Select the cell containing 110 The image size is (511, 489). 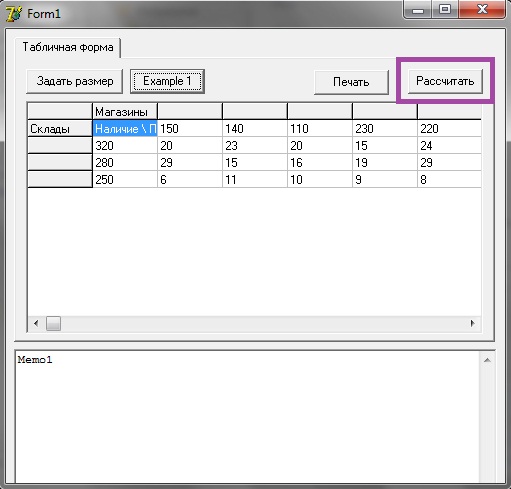point(320,129)
